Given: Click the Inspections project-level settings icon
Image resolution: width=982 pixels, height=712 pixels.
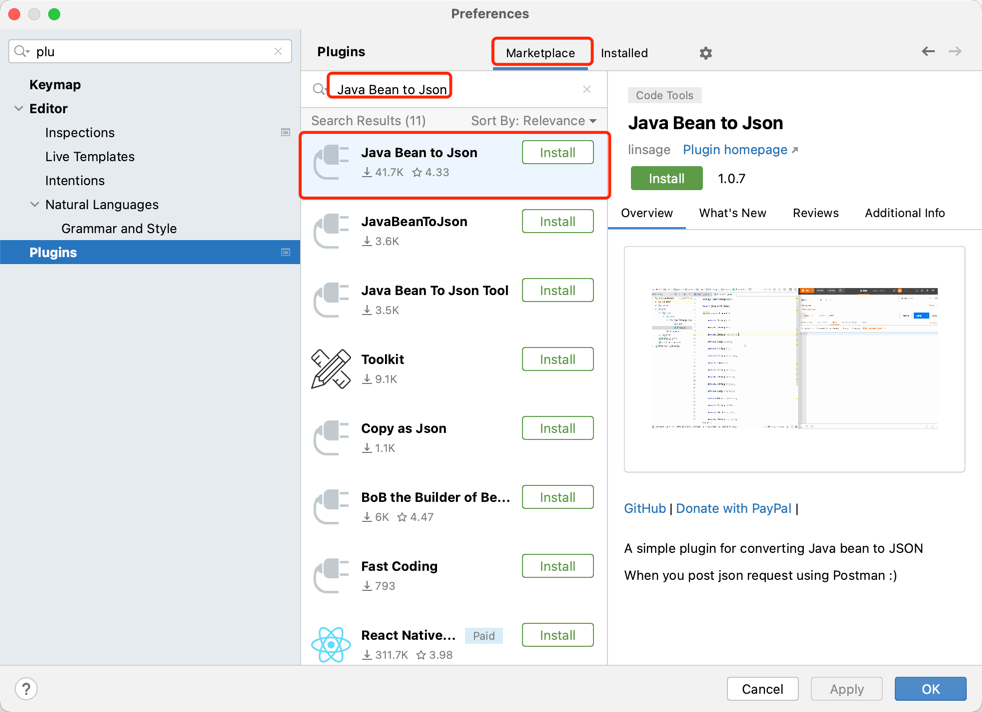Looking at the screenshot, I should click(x=286, y=133).
